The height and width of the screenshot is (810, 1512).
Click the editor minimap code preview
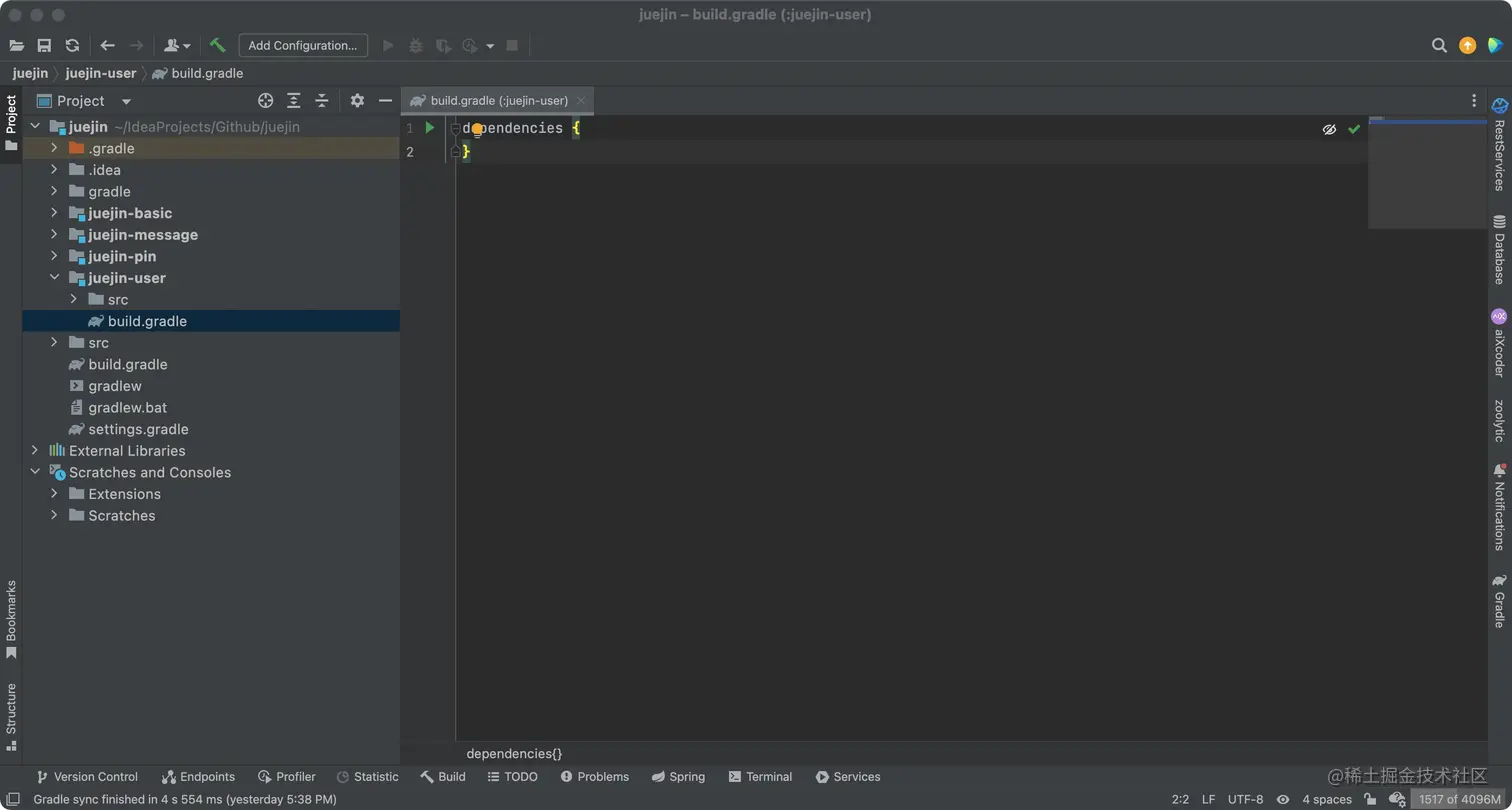point(1427,173)
